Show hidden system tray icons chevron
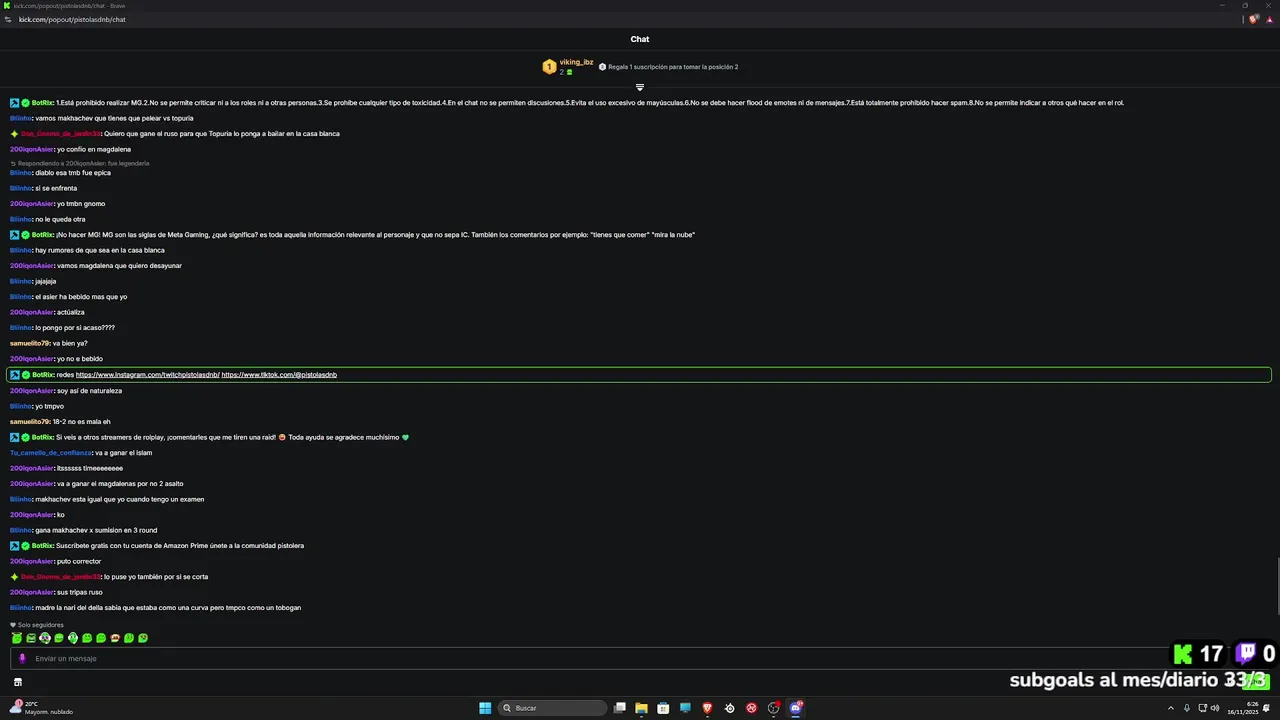 [1171, 708]
